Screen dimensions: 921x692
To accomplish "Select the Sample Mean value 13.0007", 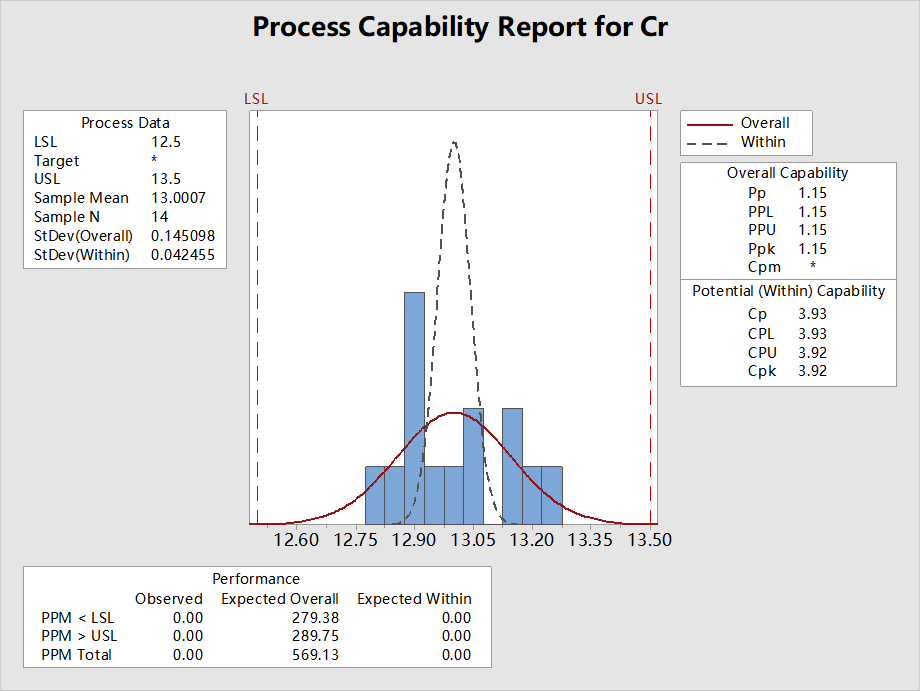I will (178, 198).
